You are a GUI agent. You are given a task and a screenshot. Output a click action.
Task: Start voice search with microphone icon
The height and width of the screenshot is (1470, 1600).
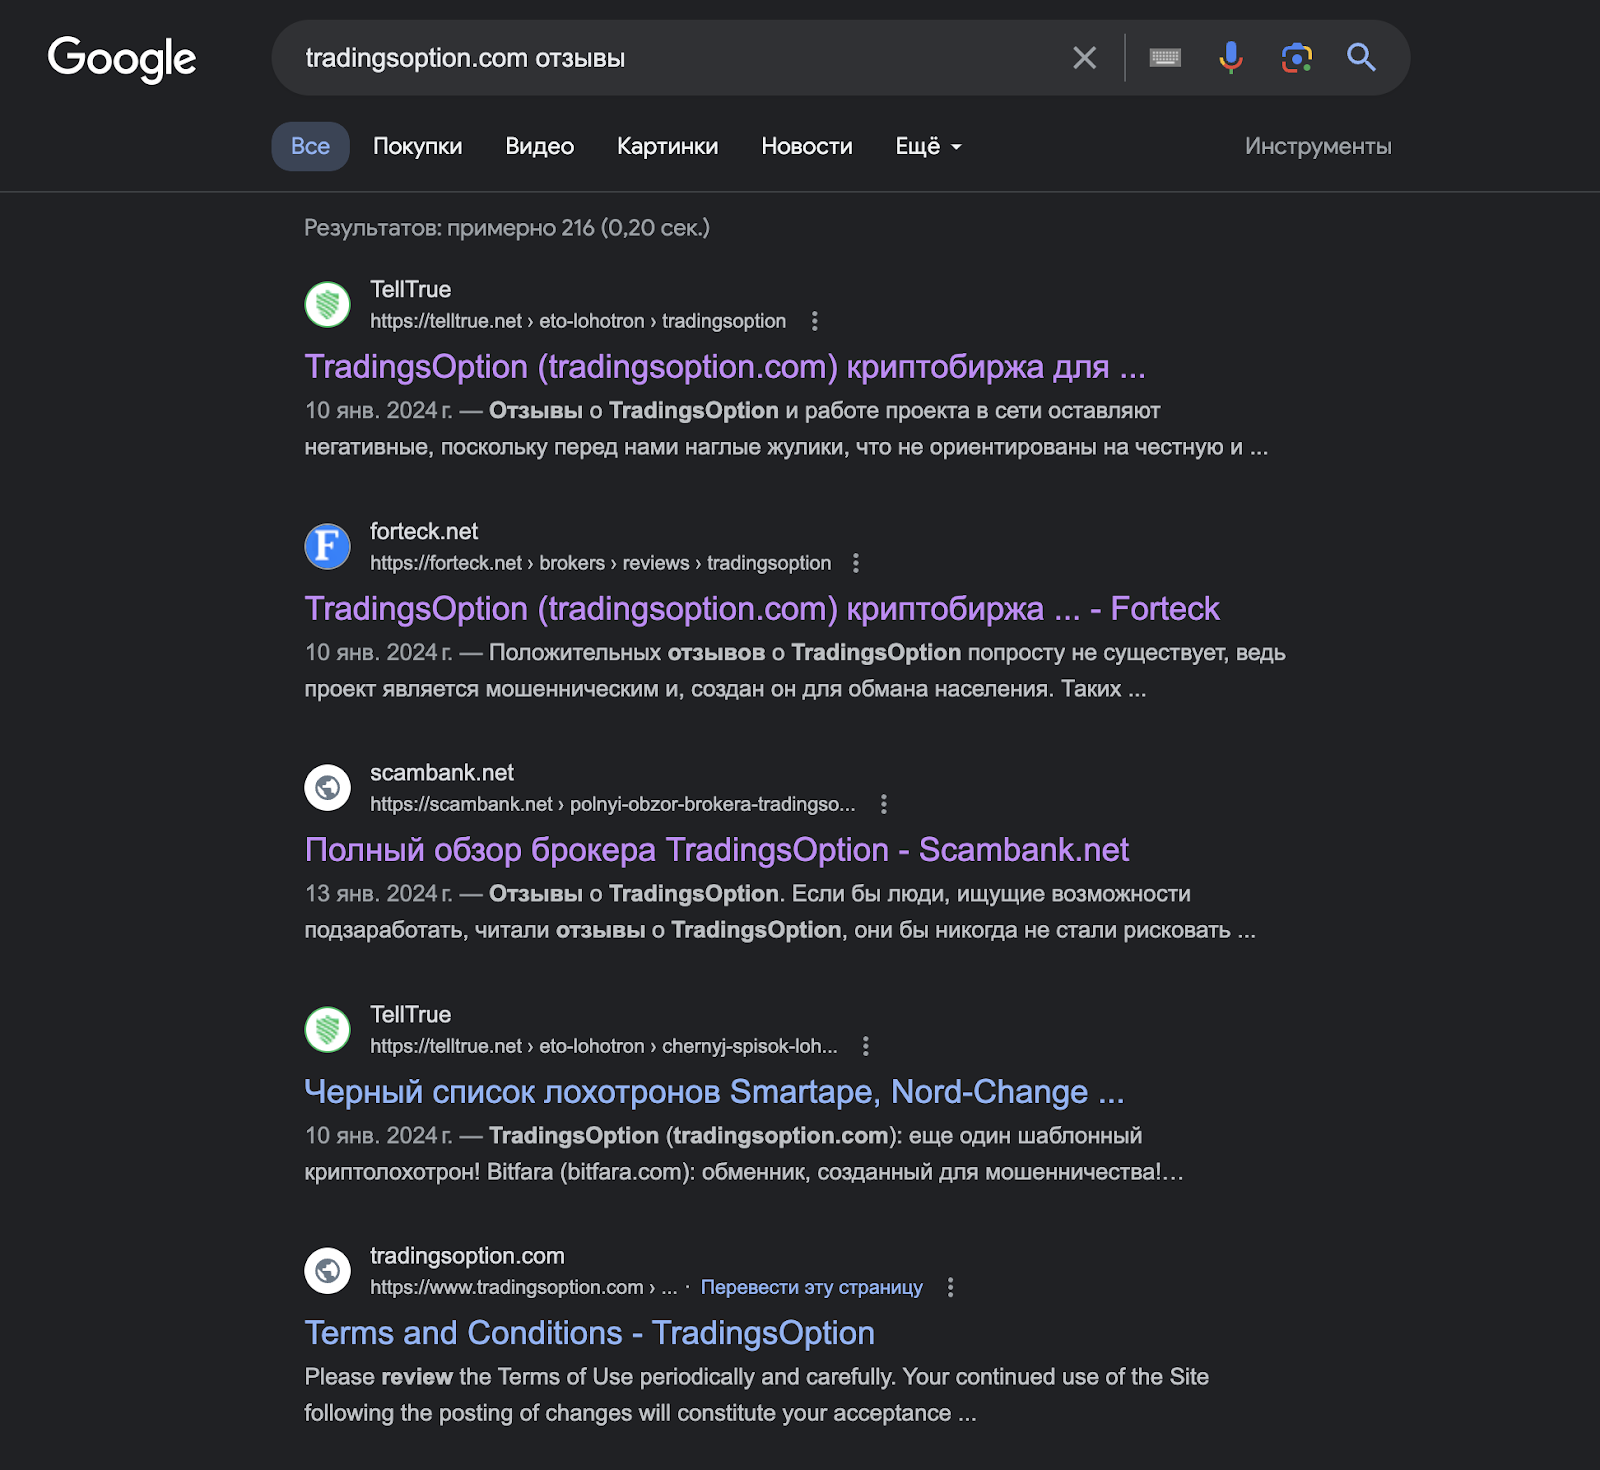coord(1231,58)
